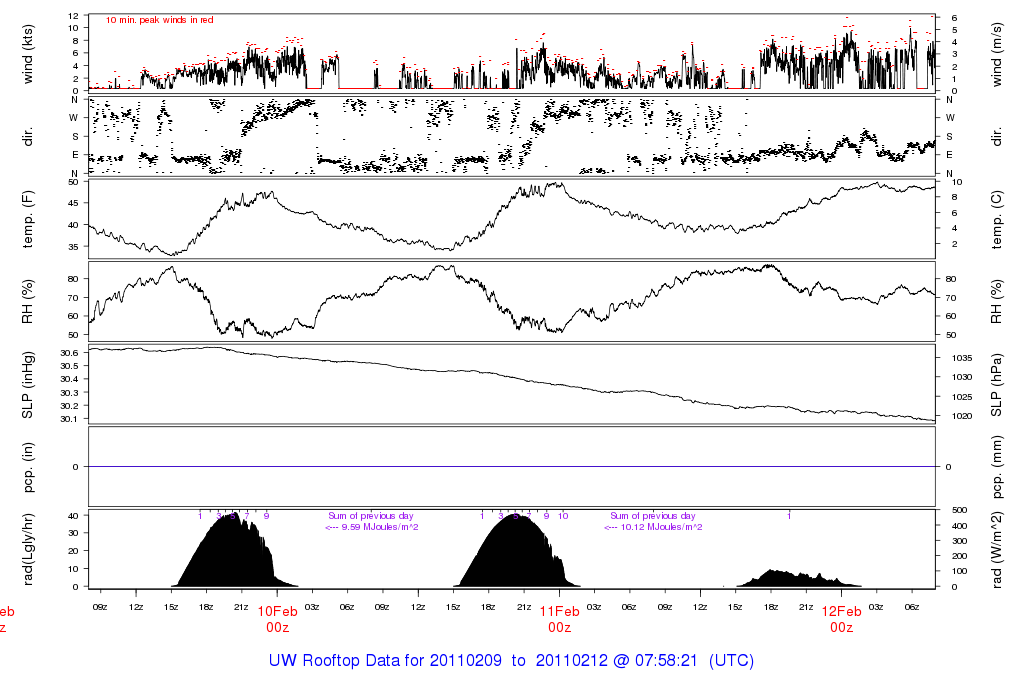Click the "rad(Lgly/hr)" axis label
Viewport: 1024px width, 700px height.
tap(27, 549)
